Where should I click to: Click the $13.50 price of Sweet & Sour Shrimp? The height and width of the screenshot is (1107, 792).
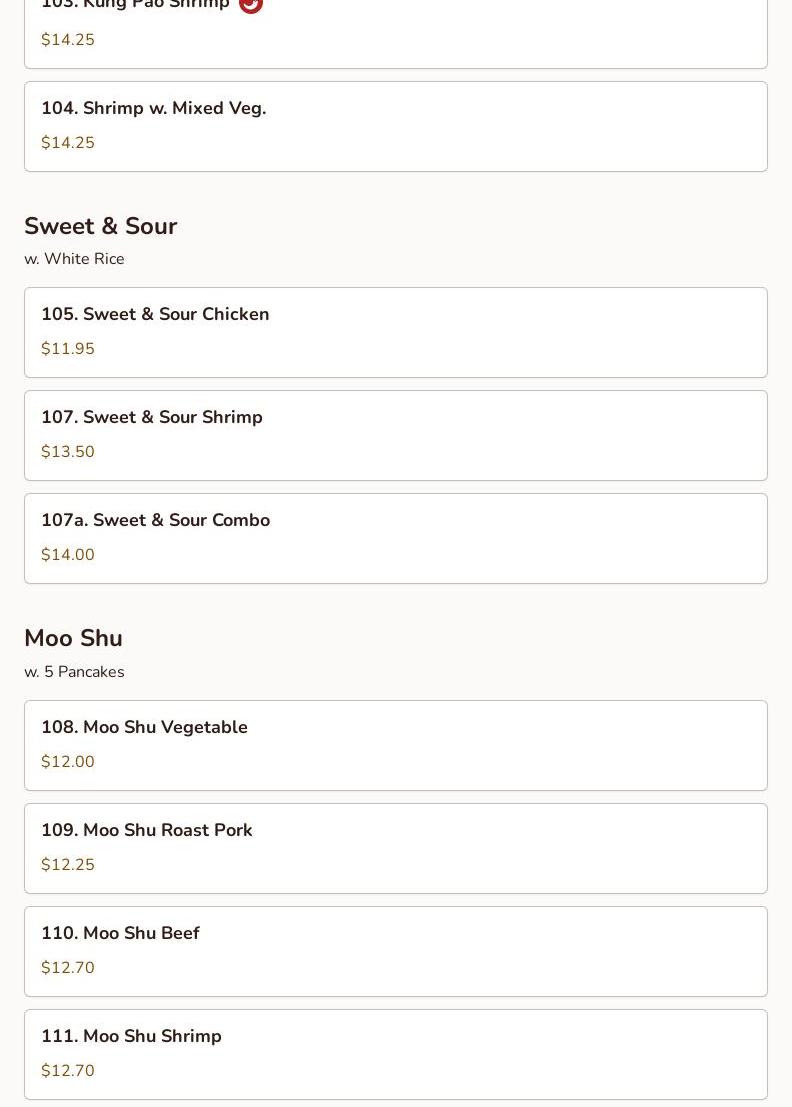click(68, 452)
